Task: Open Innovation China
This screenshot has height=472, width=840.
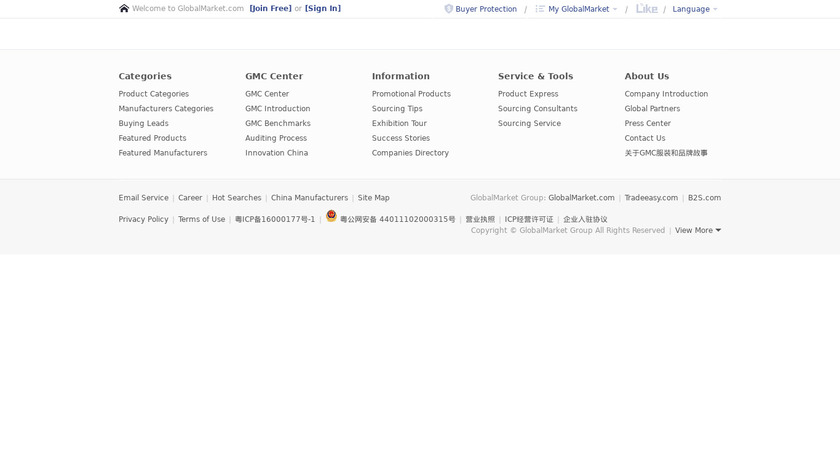Action: [x=277, y=153]
